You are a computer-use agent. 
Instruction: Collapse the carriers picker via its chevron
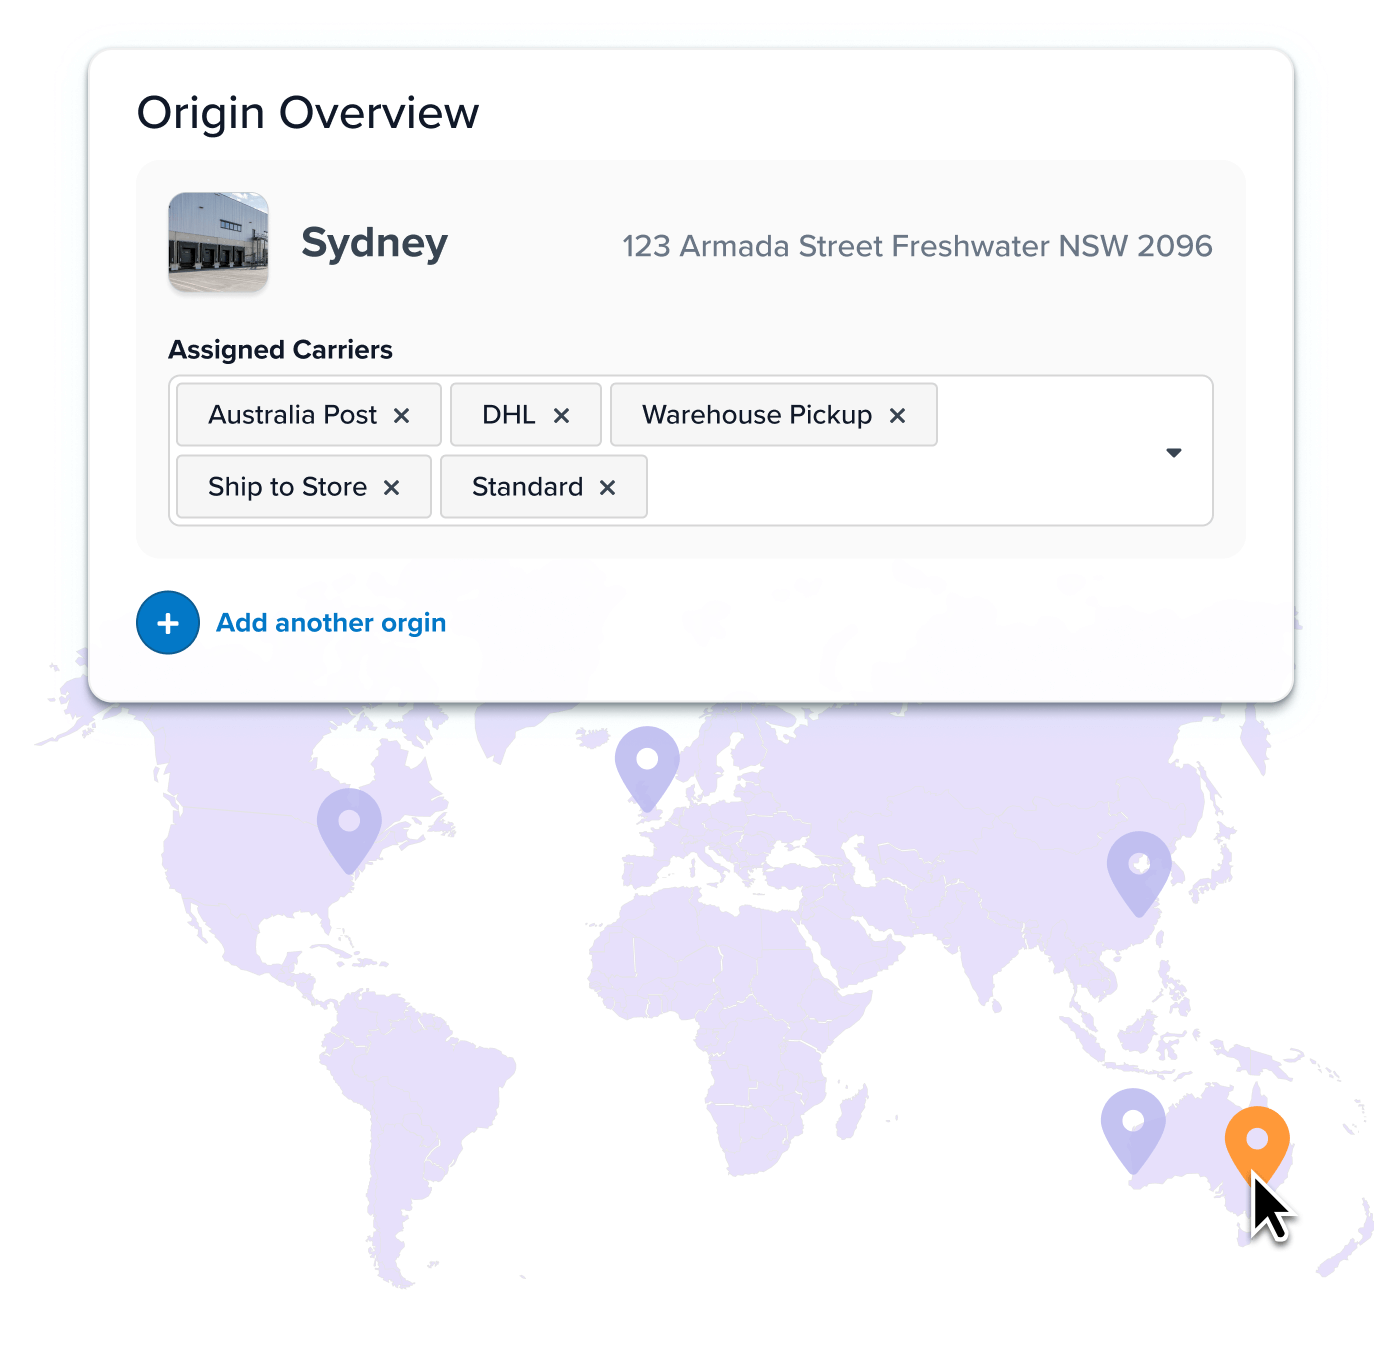click(1174, 452)
